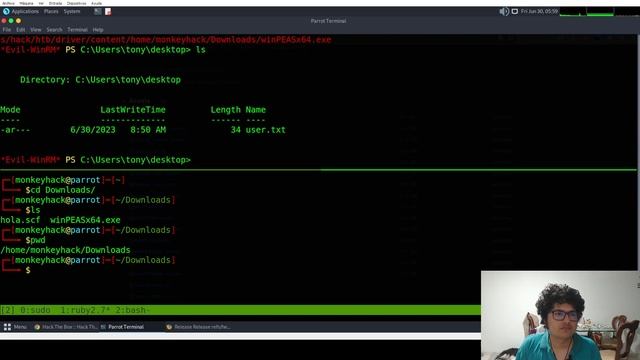Switch to the Hack The Box browser taskbar item
This screenshot has width=640, height=360.
[x=66, y=327]
